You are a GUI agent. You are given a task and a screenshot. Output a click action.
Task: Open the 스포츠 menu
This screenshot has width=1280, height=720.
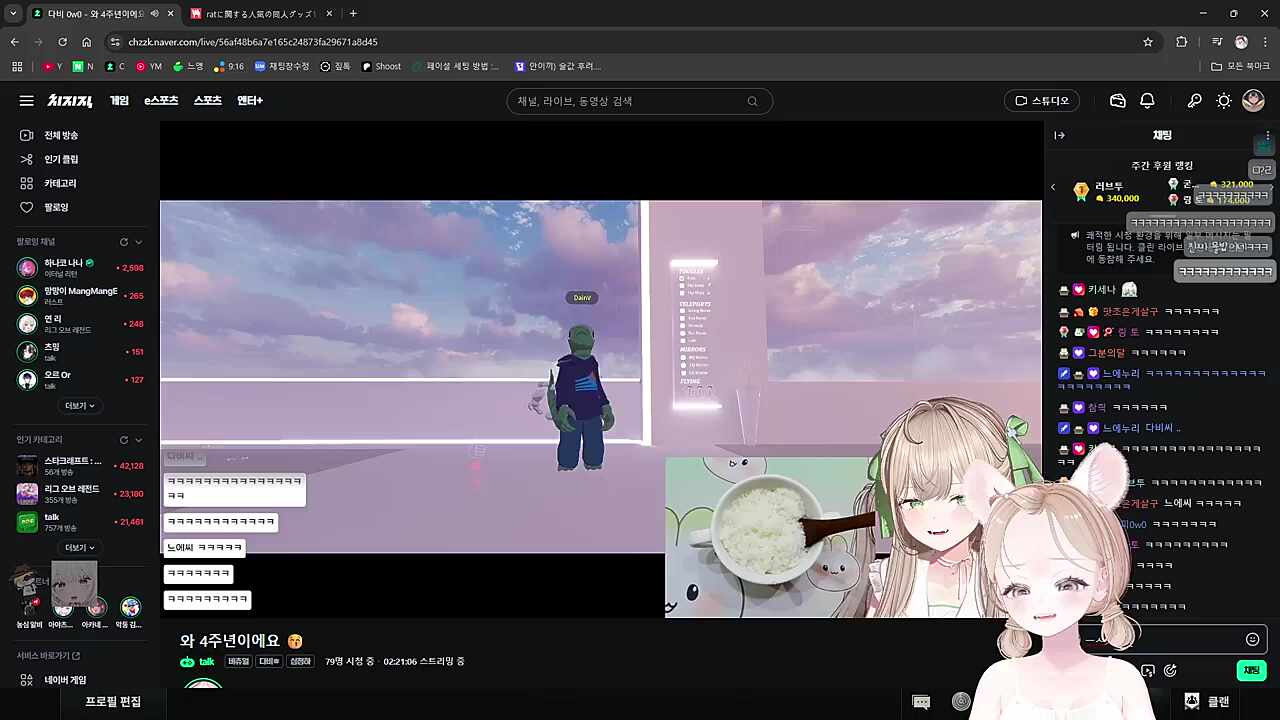pyautogui.click(x=207, y=101)
